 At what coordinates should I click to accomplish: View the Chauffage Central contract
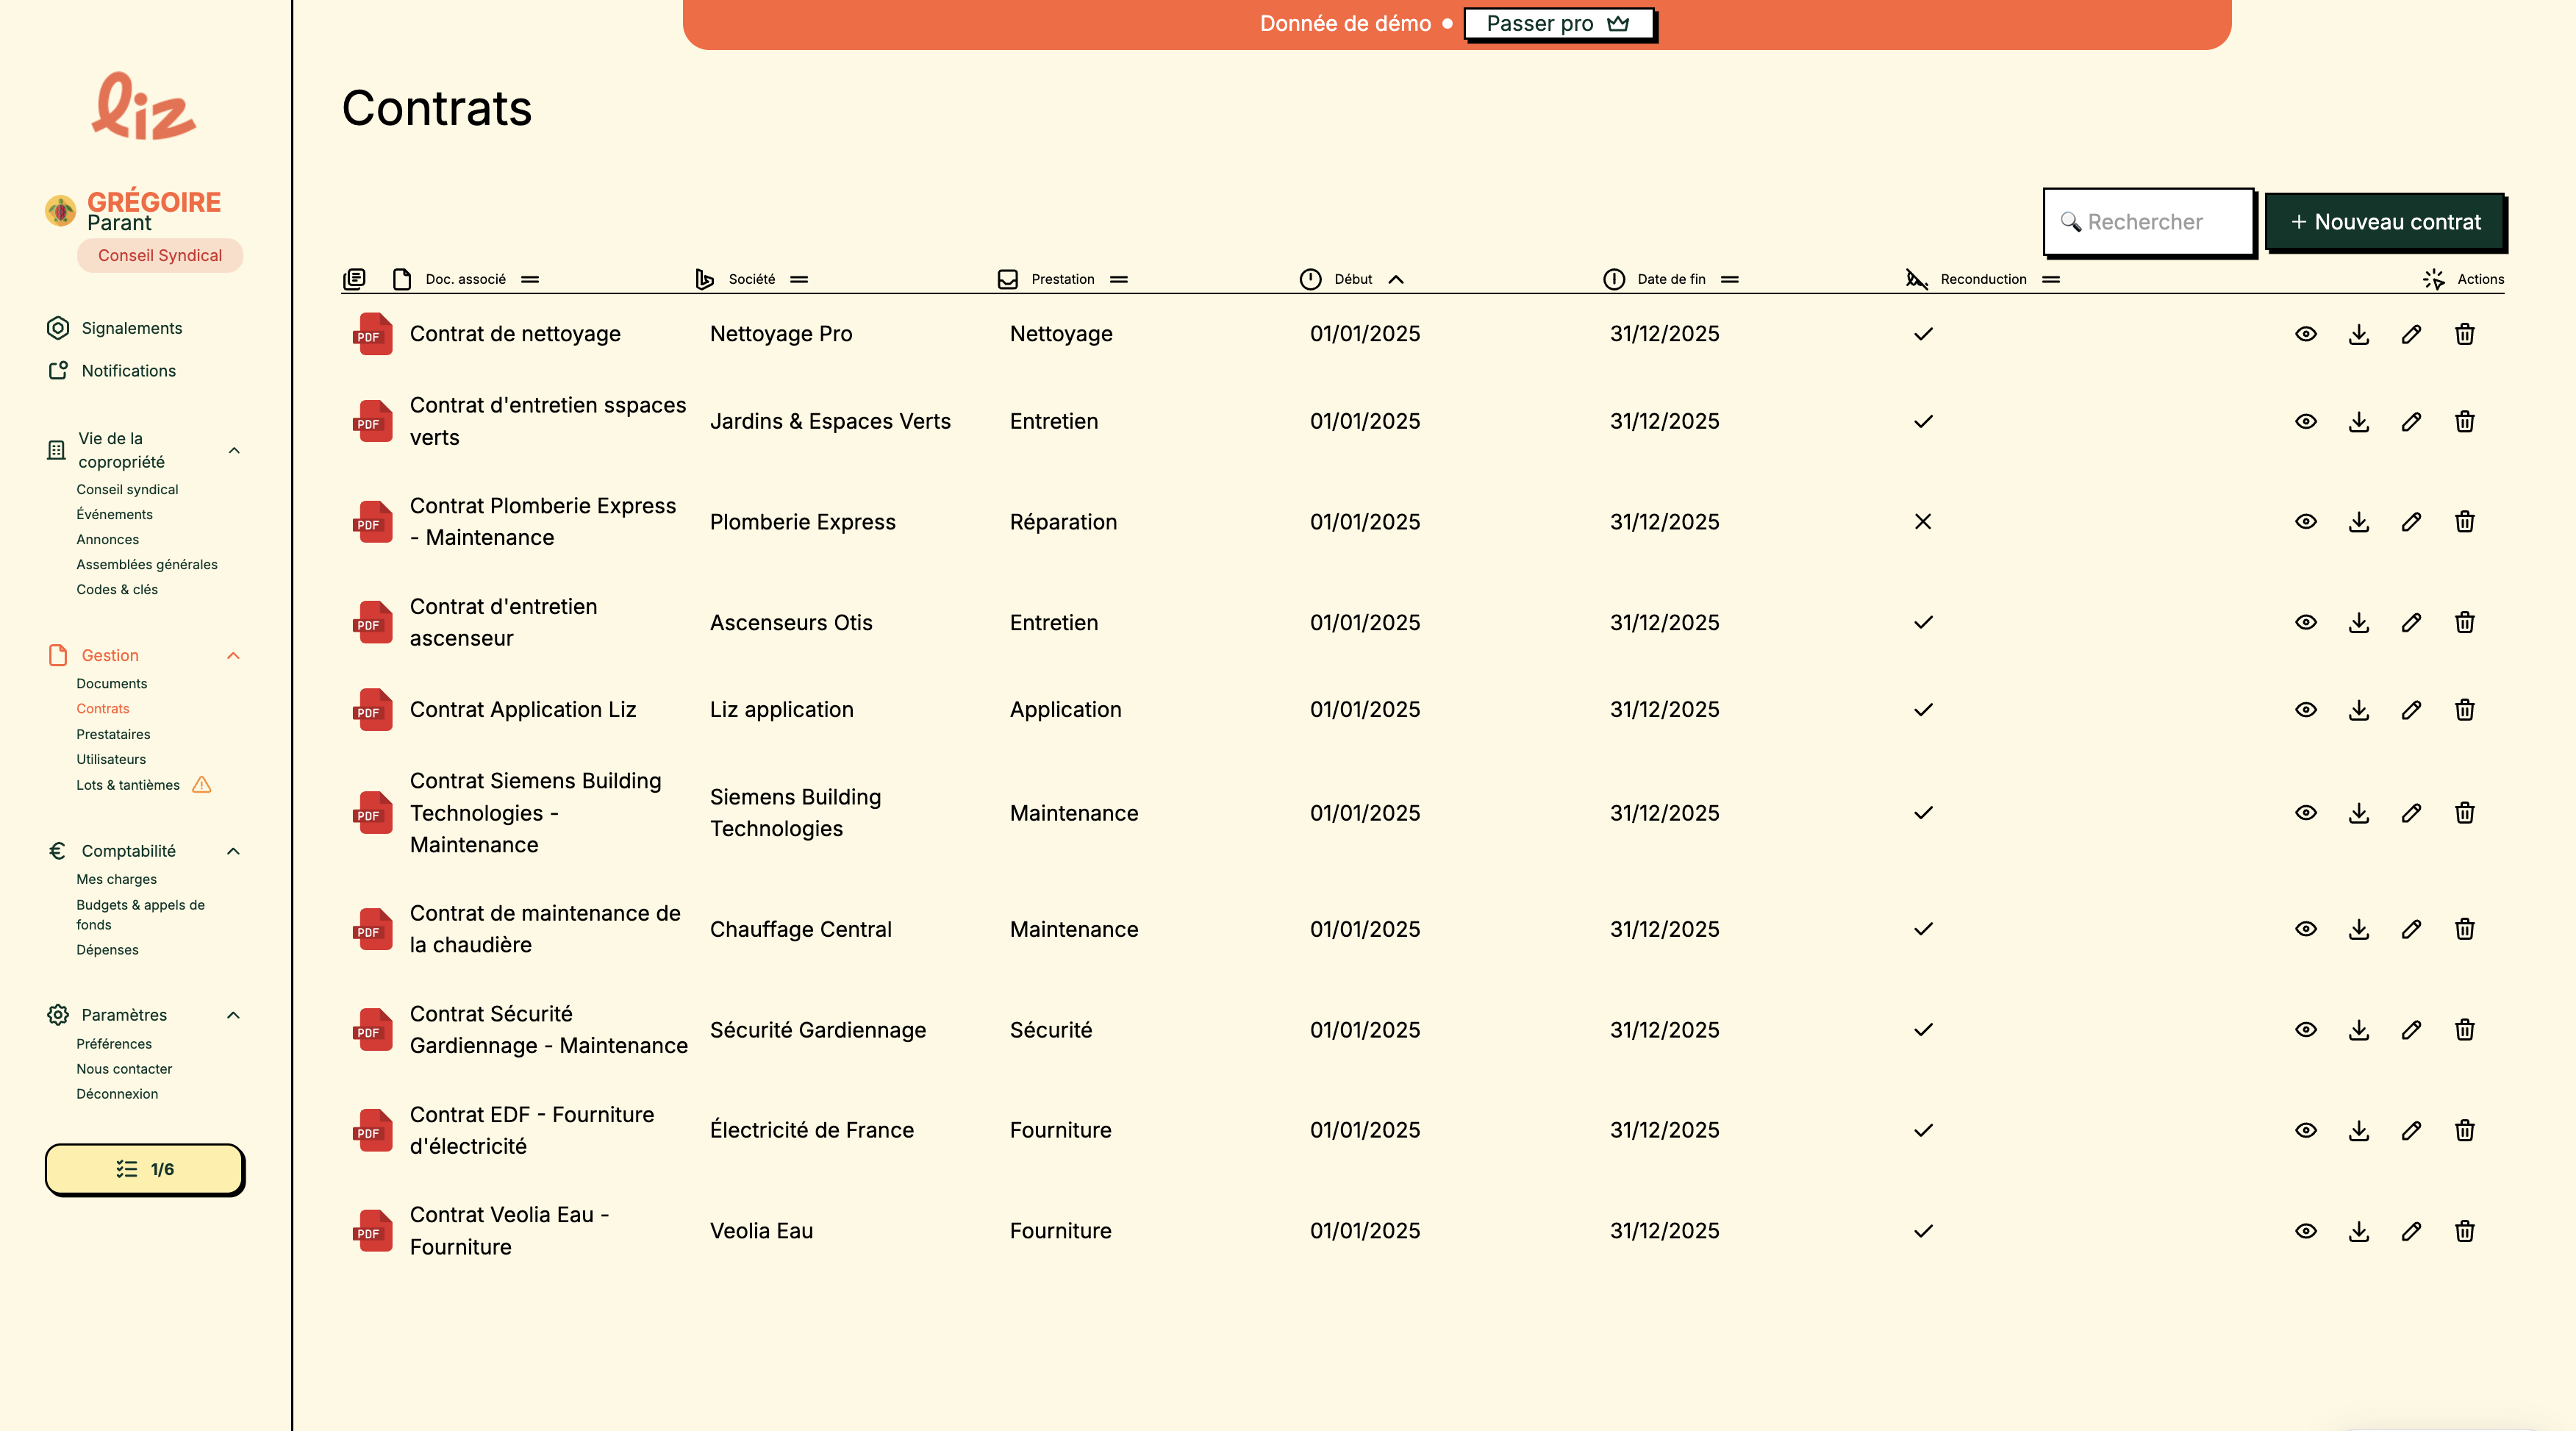pos(2305,929)
